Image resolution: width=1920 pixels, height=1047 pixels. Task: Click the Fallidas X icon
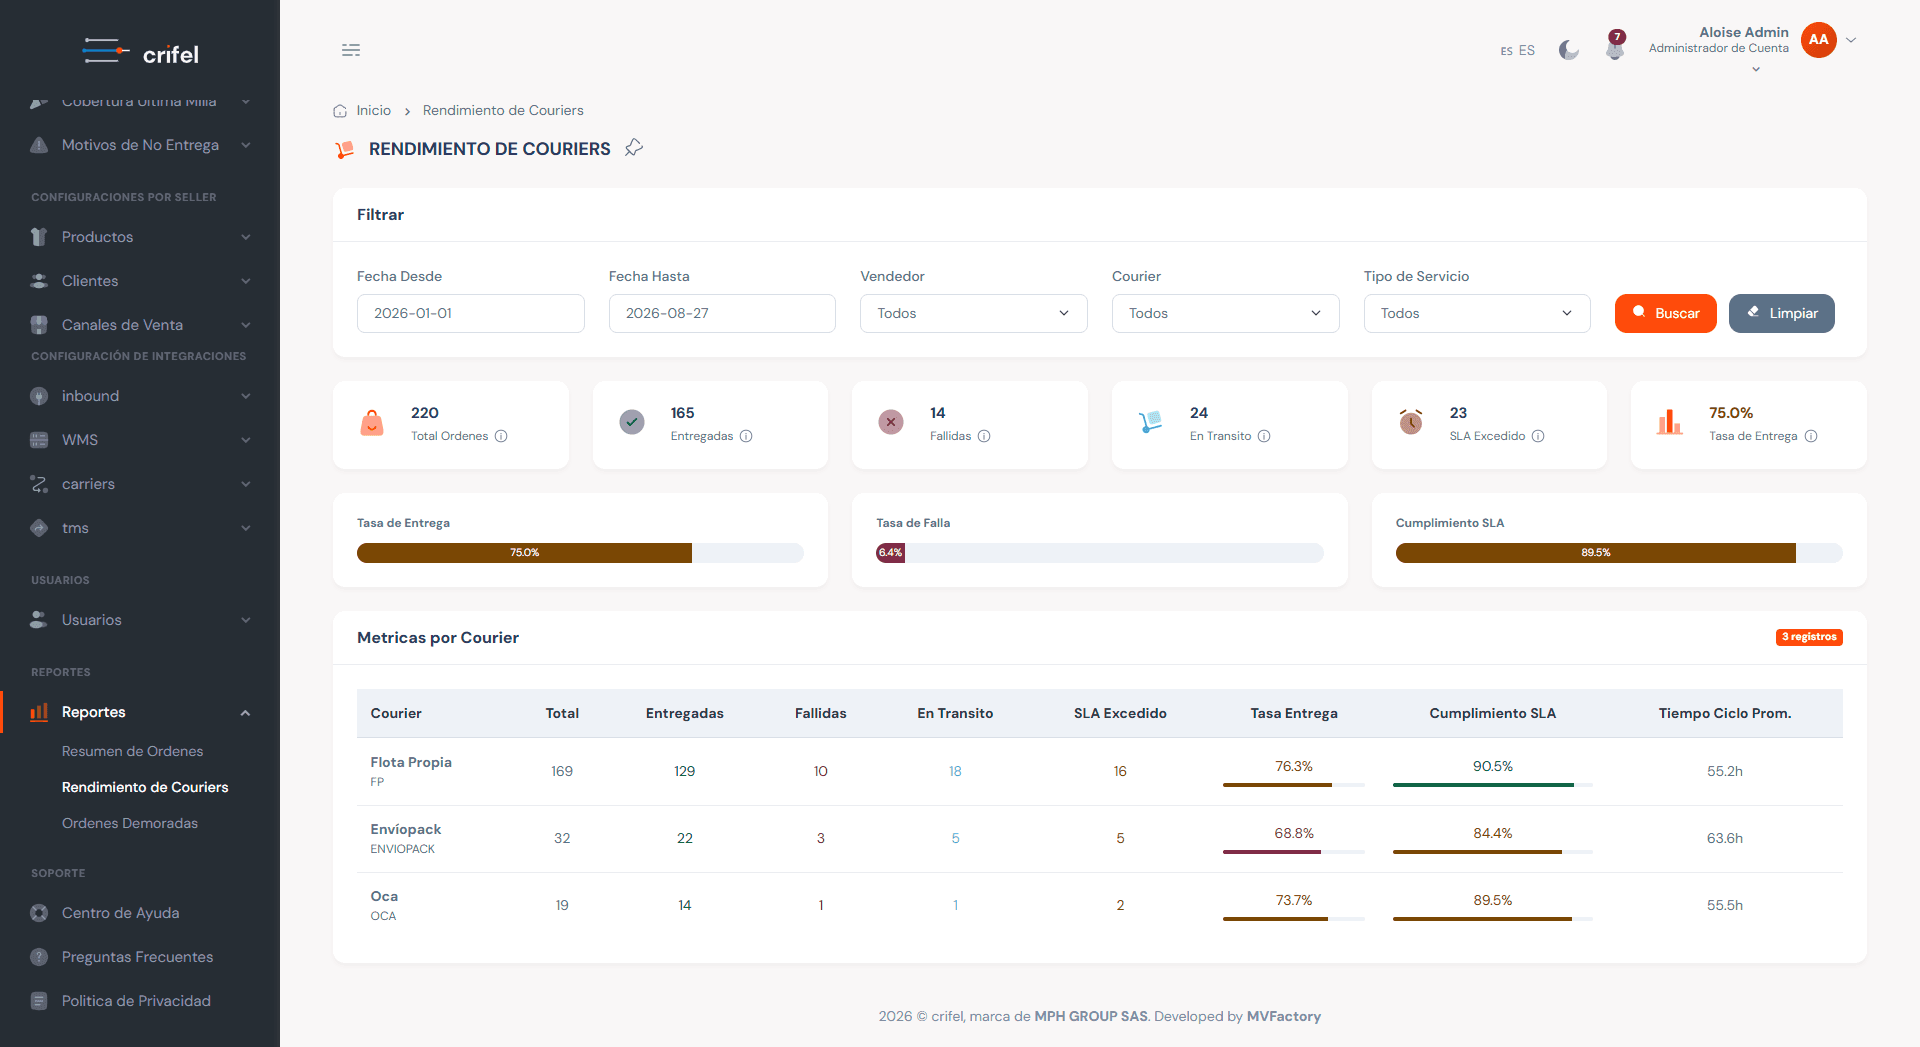pos(891,422)
